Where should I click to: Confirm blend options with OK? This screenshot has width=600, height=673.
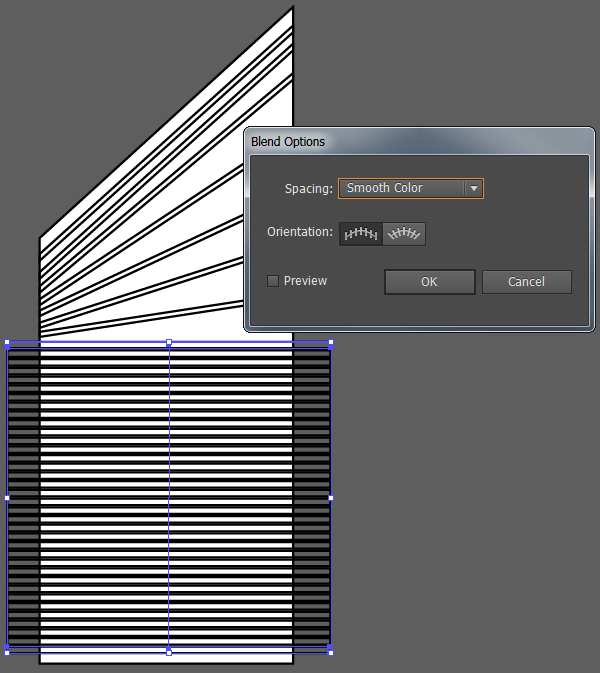pyautogui.click(x=429, y=282)
